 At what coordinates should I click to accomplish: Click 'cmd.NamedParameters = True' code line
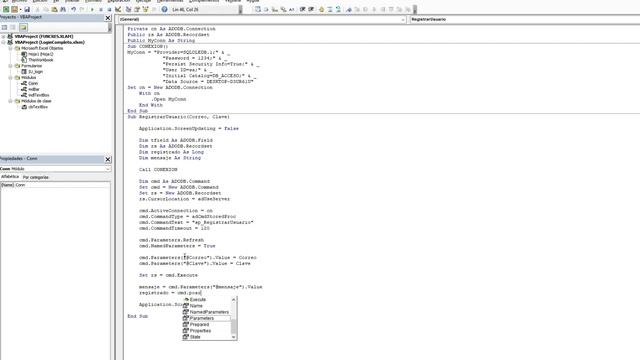[177, 246]
